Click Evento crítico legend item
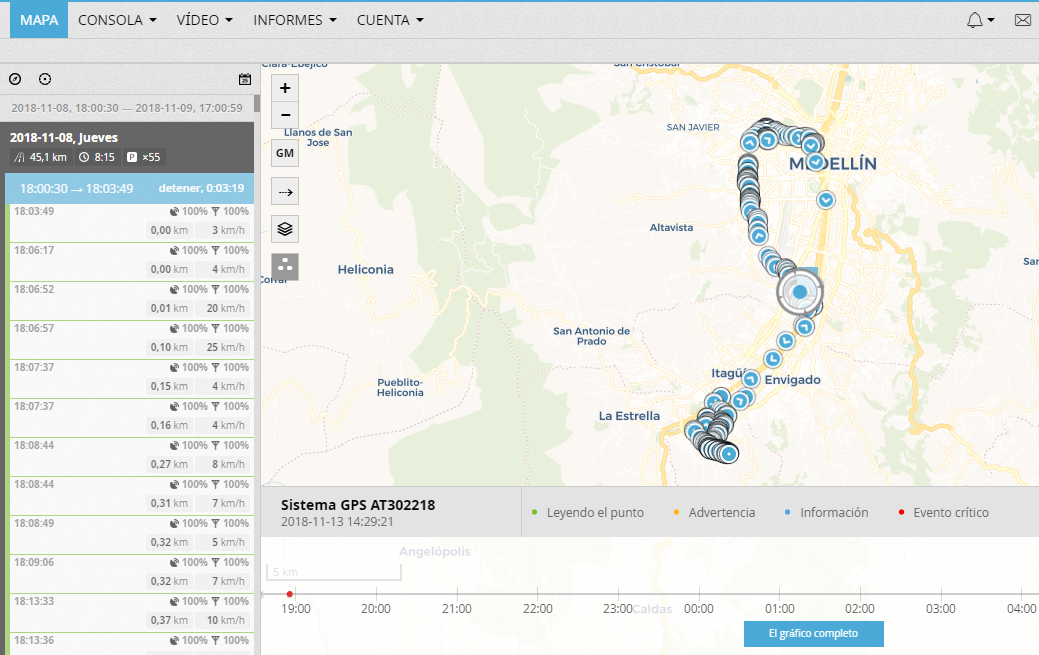 (x=944, y=512)
